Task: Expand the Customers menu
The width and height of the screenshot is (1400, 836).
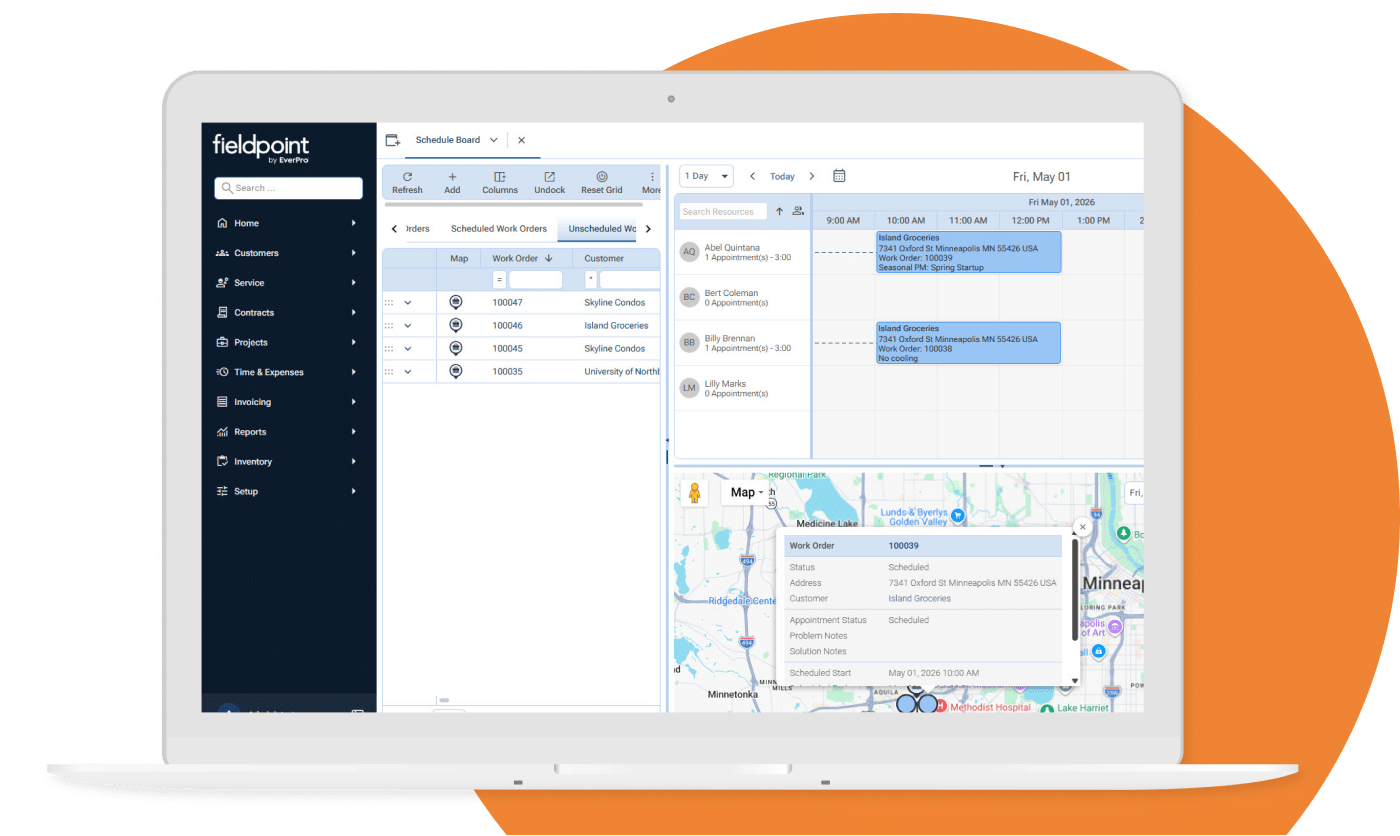Action: coord(288,253)
